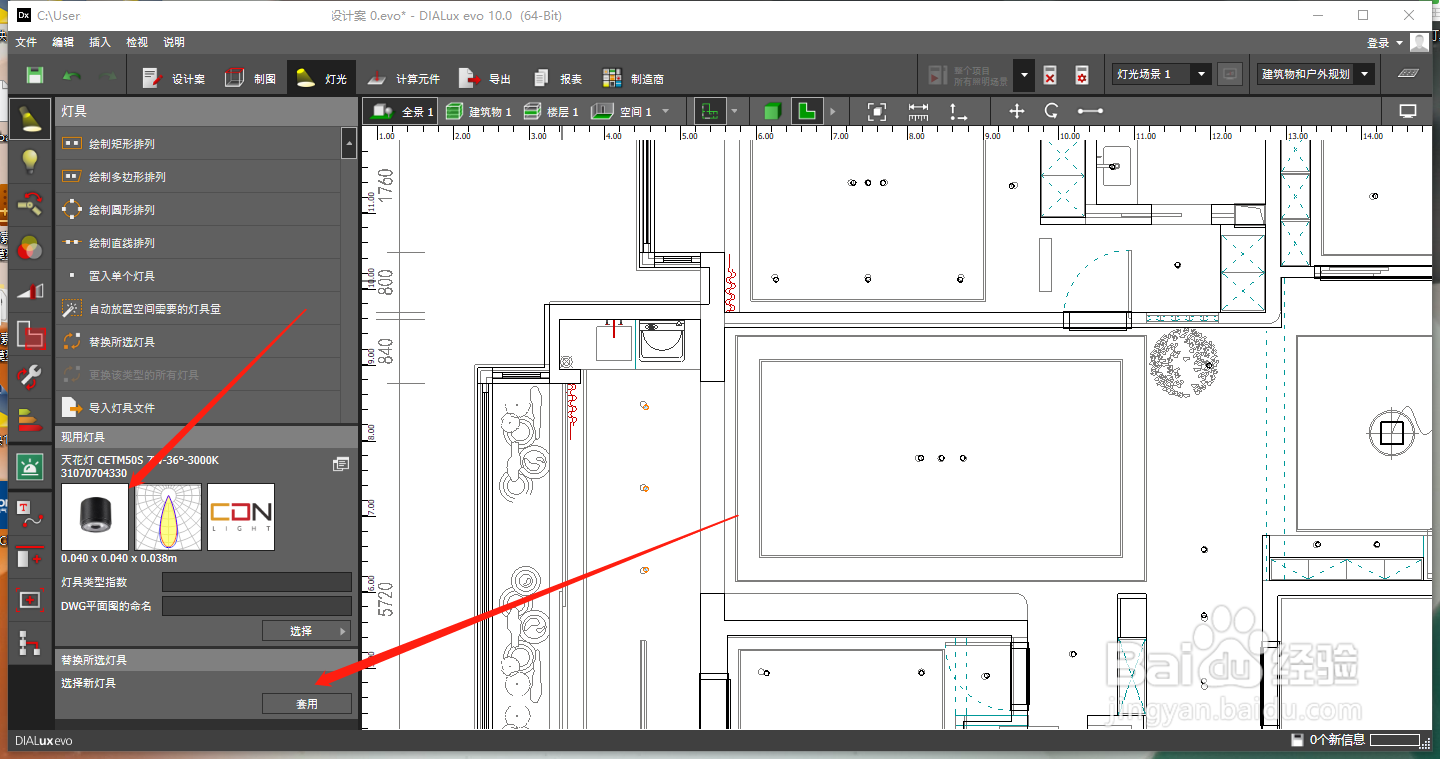Switch to the 导出 tab
The height and width of the screenshot is (759, 1440).
click(485, 78)
